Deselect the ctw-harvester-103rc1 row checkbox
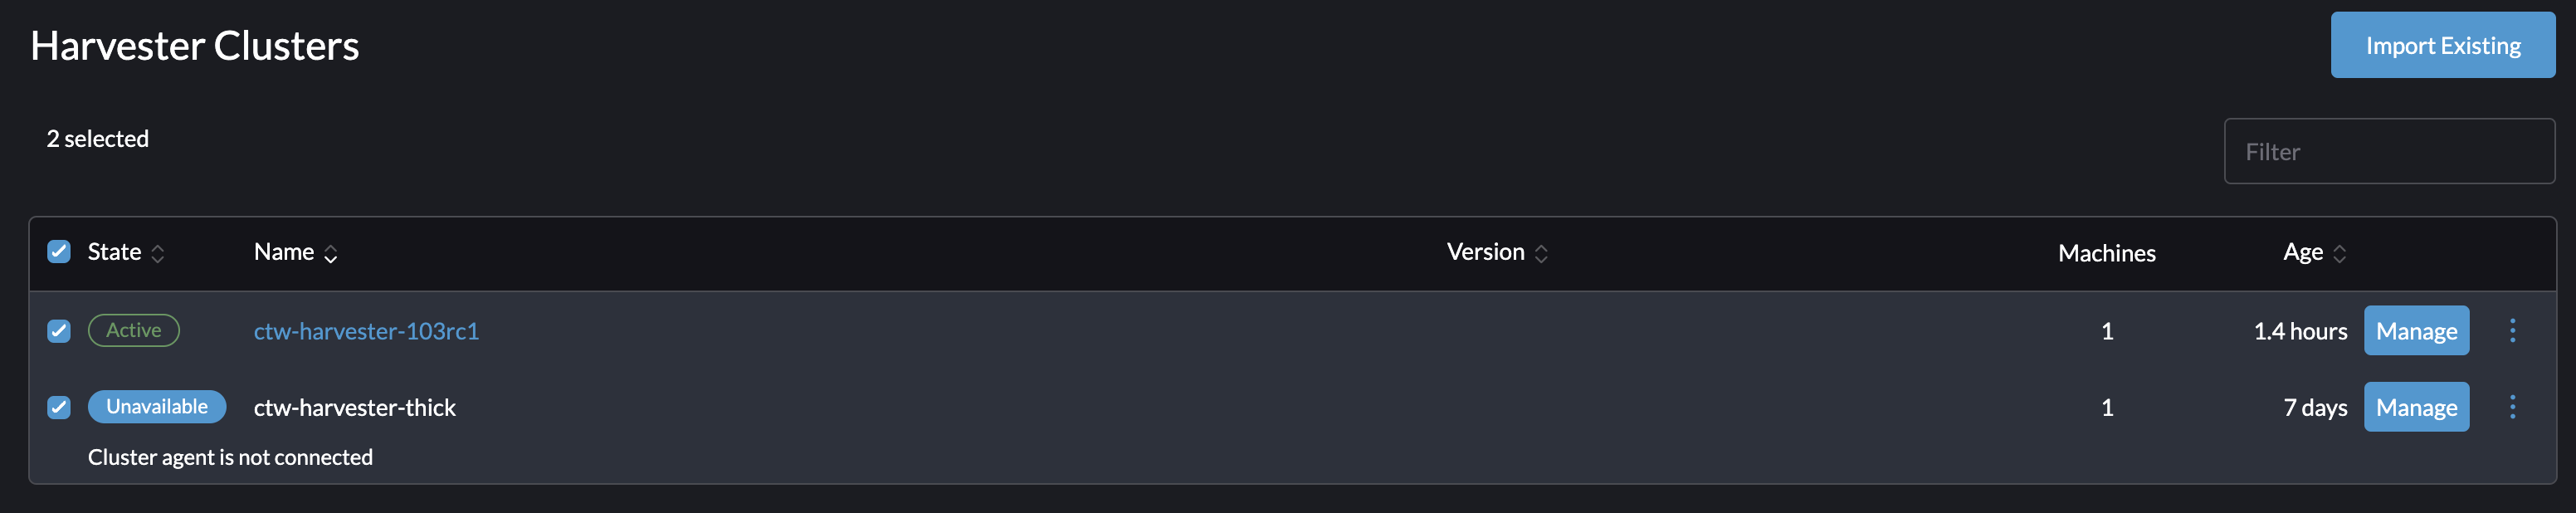The width and height of the screenshot is (2576, 513). coord(59,330)
